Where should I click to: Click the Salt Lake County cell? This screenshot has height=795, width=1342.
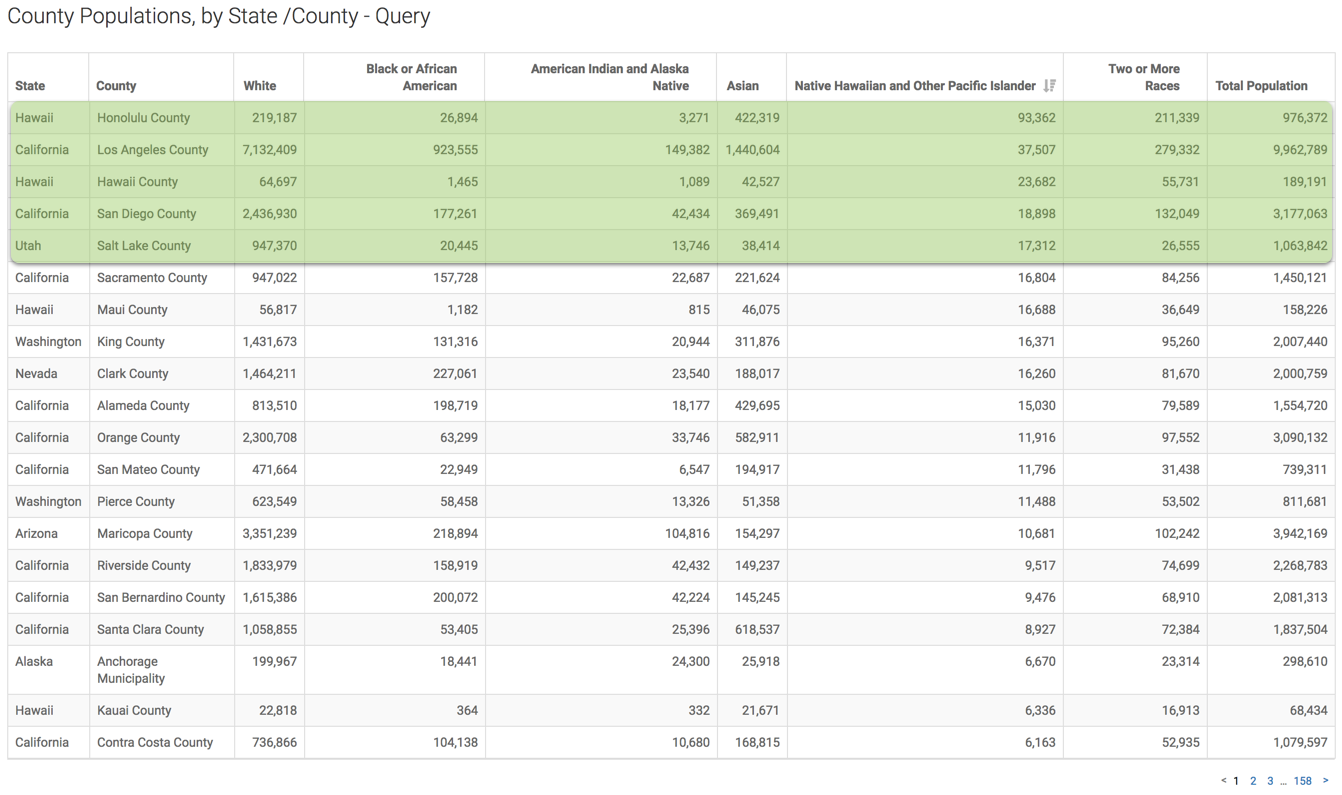coord(143,246)
